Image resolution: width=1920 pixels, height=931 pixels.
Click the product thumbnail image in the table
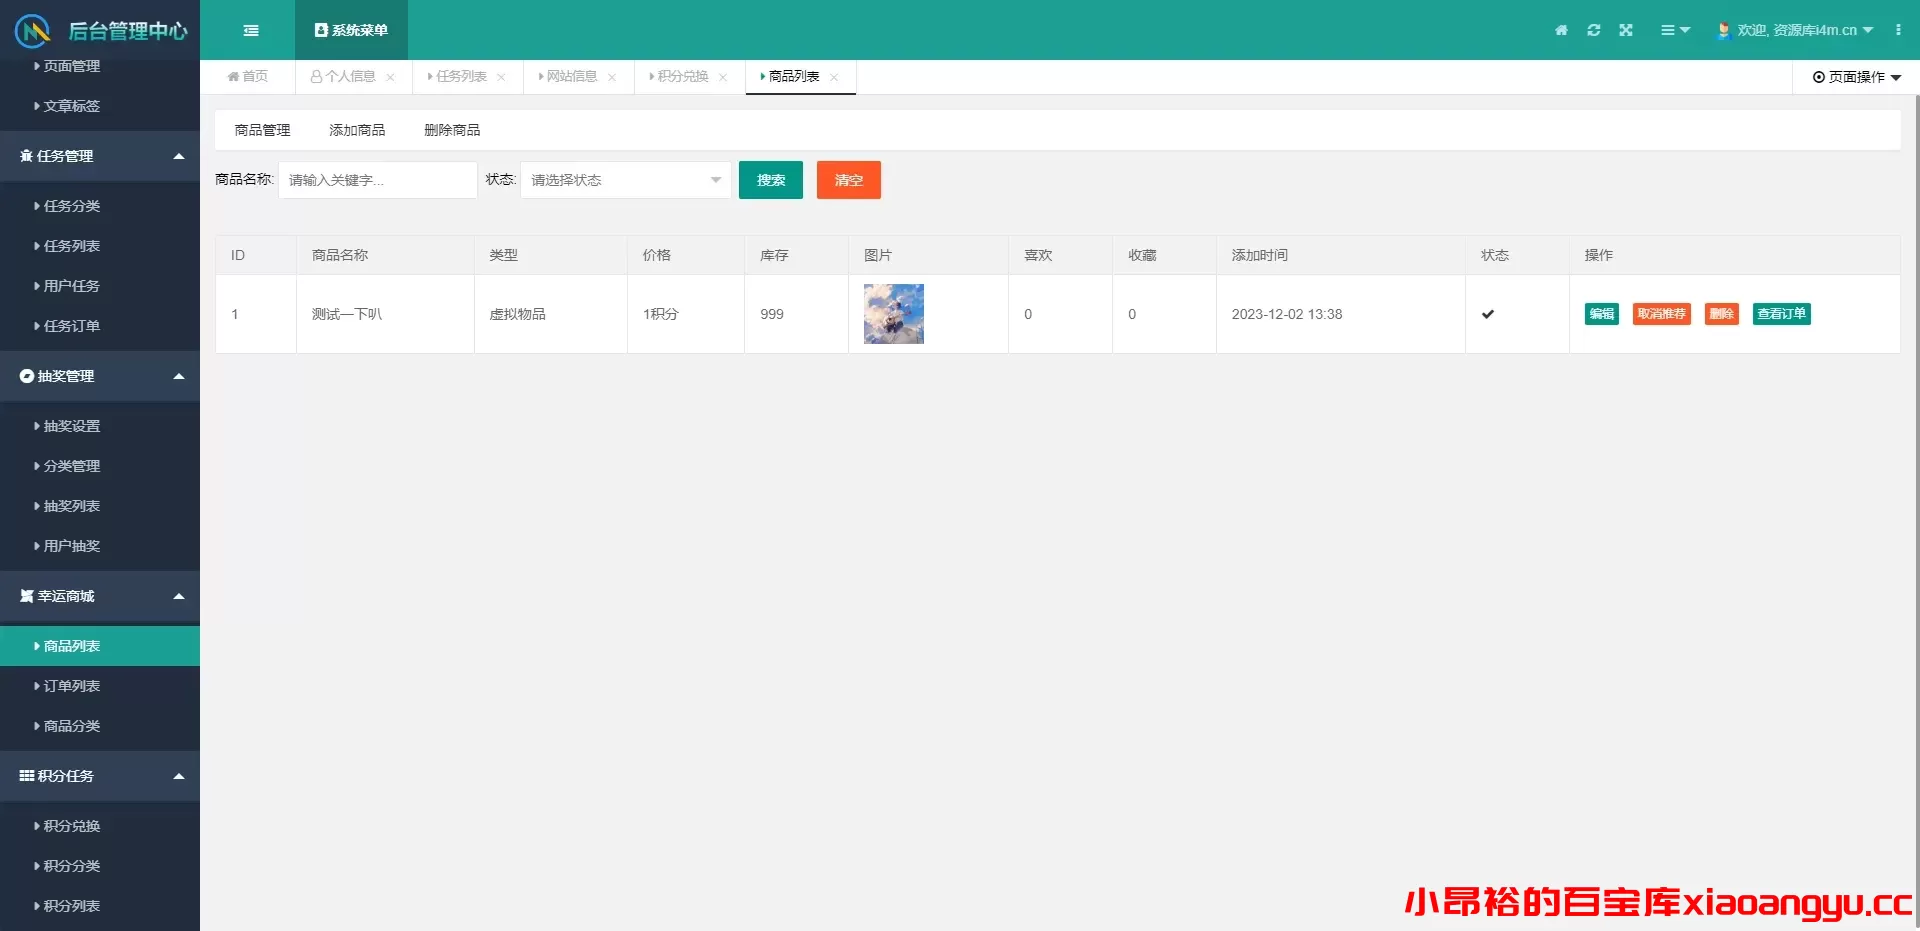click(x=892, y=314)
